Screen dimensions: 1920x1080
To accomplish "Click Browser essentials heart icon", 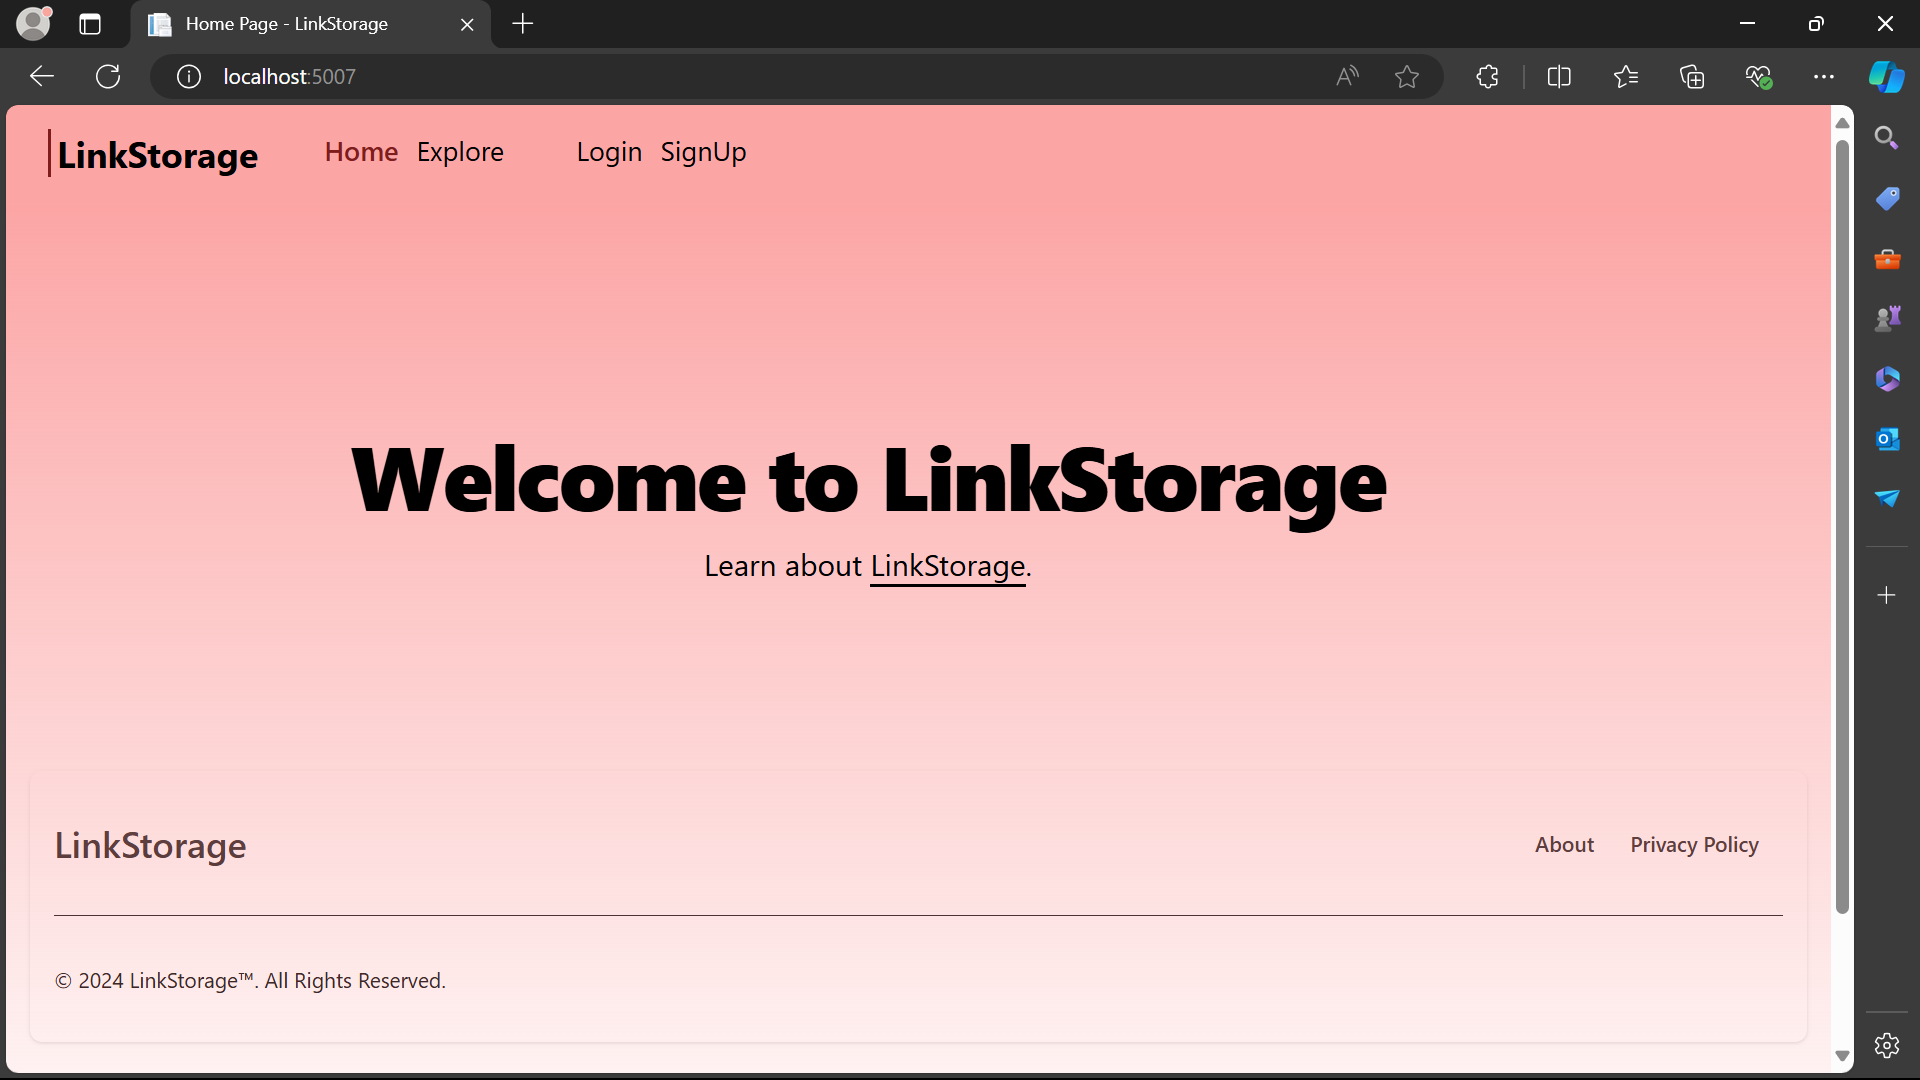I will click(x=1758, y=77).
